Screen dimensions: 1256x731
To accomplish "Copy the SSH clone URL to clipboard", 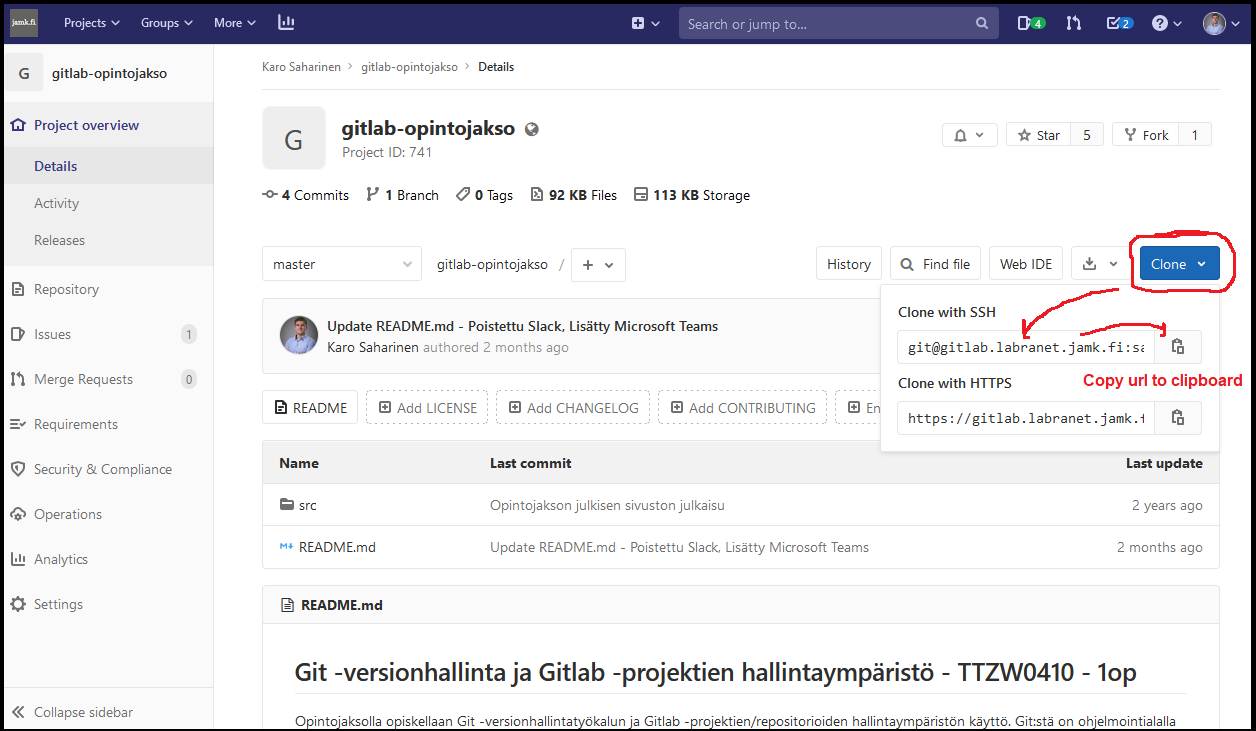I will (x=1178, y=347).
